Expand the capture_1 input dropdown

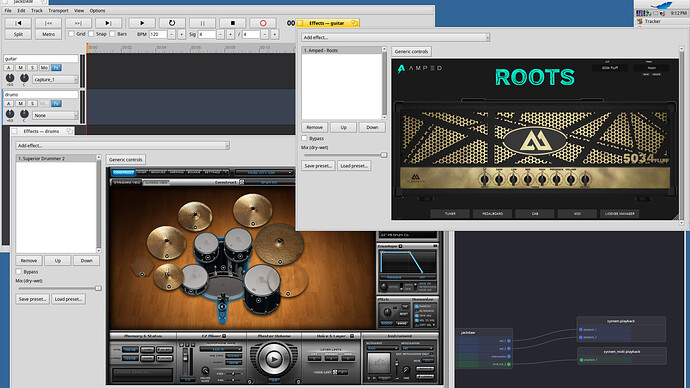pos(55,80)
